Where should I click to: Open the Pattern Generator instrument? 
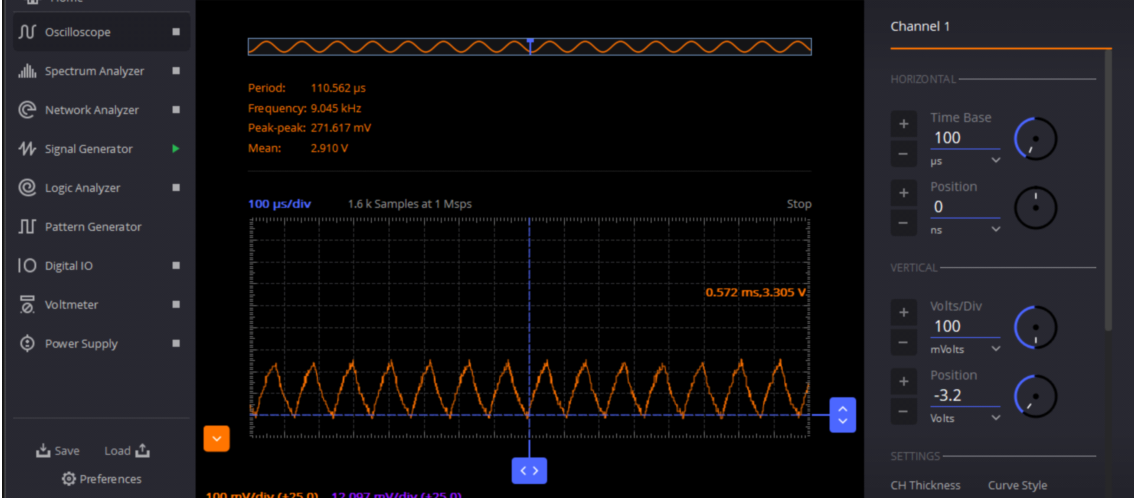coord(101,227)
